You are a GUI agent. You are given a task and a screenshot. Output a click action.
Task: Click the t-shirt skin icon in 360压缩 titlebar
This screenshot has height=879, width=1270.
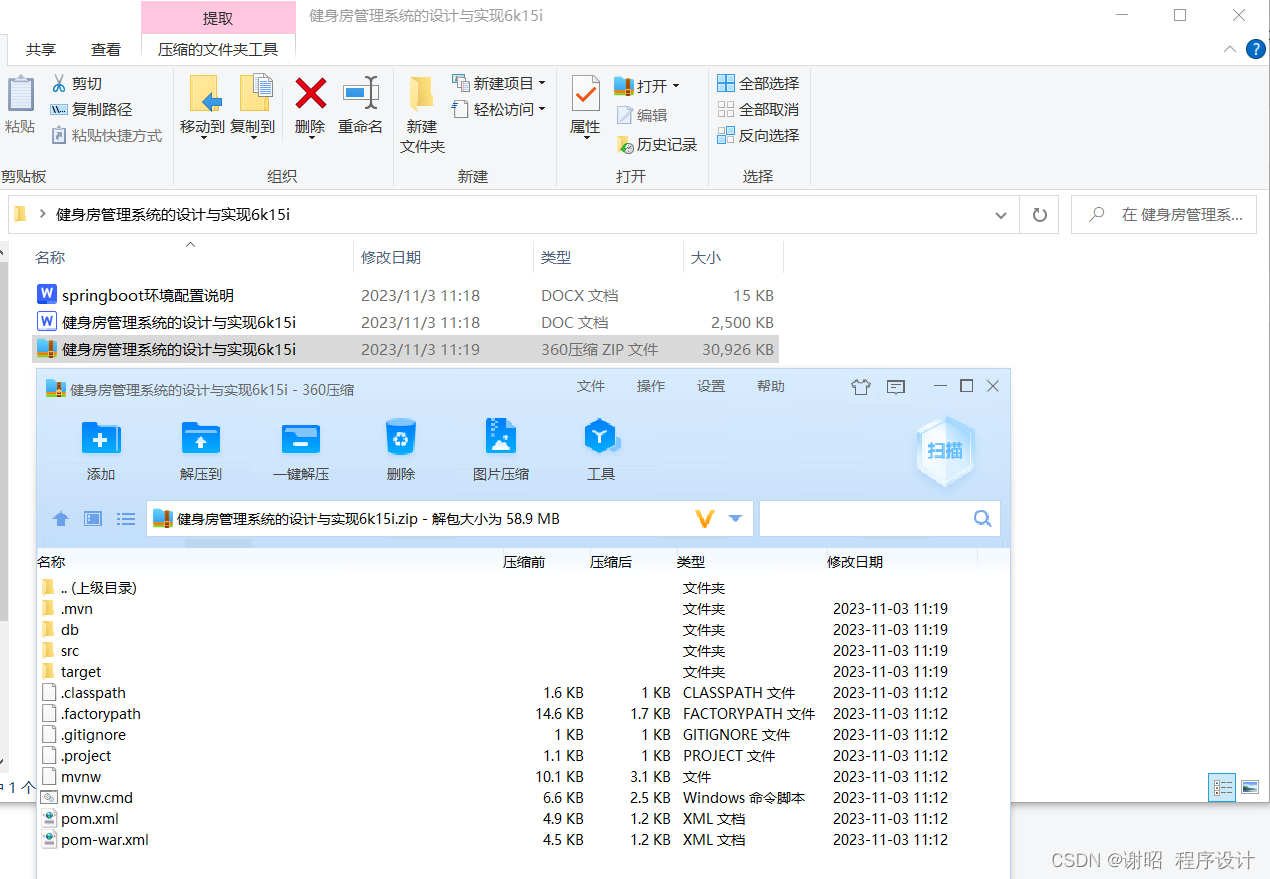(x=861, y=386)
